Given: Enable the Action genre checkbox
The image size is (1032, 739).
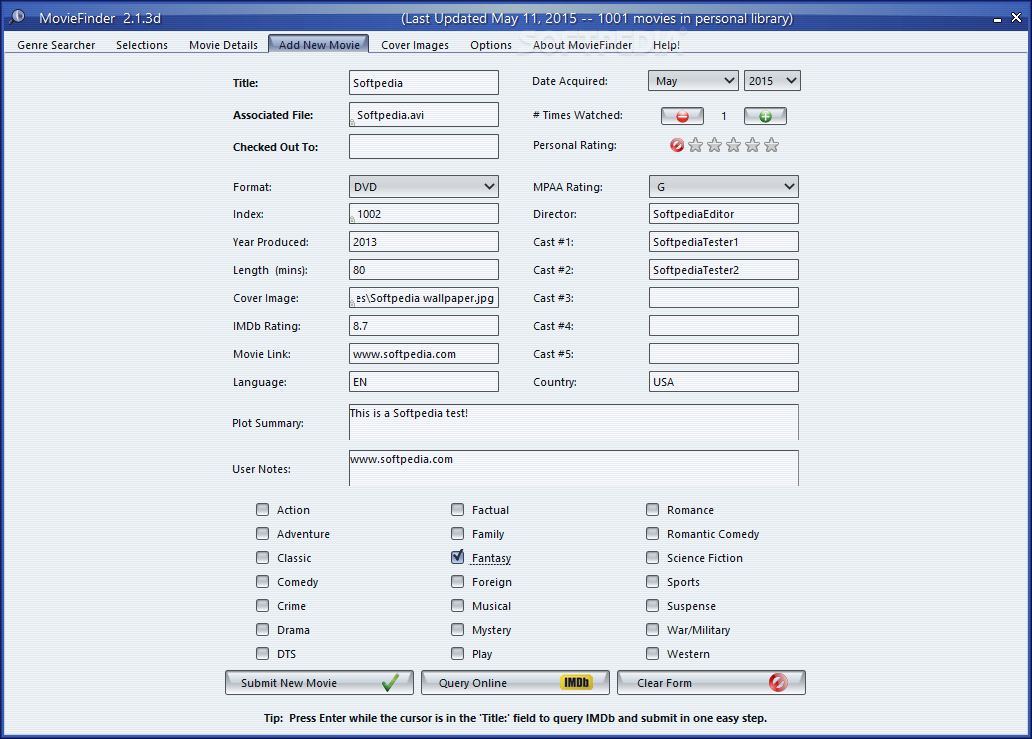Looking at the screenshot, I should 263,509.
